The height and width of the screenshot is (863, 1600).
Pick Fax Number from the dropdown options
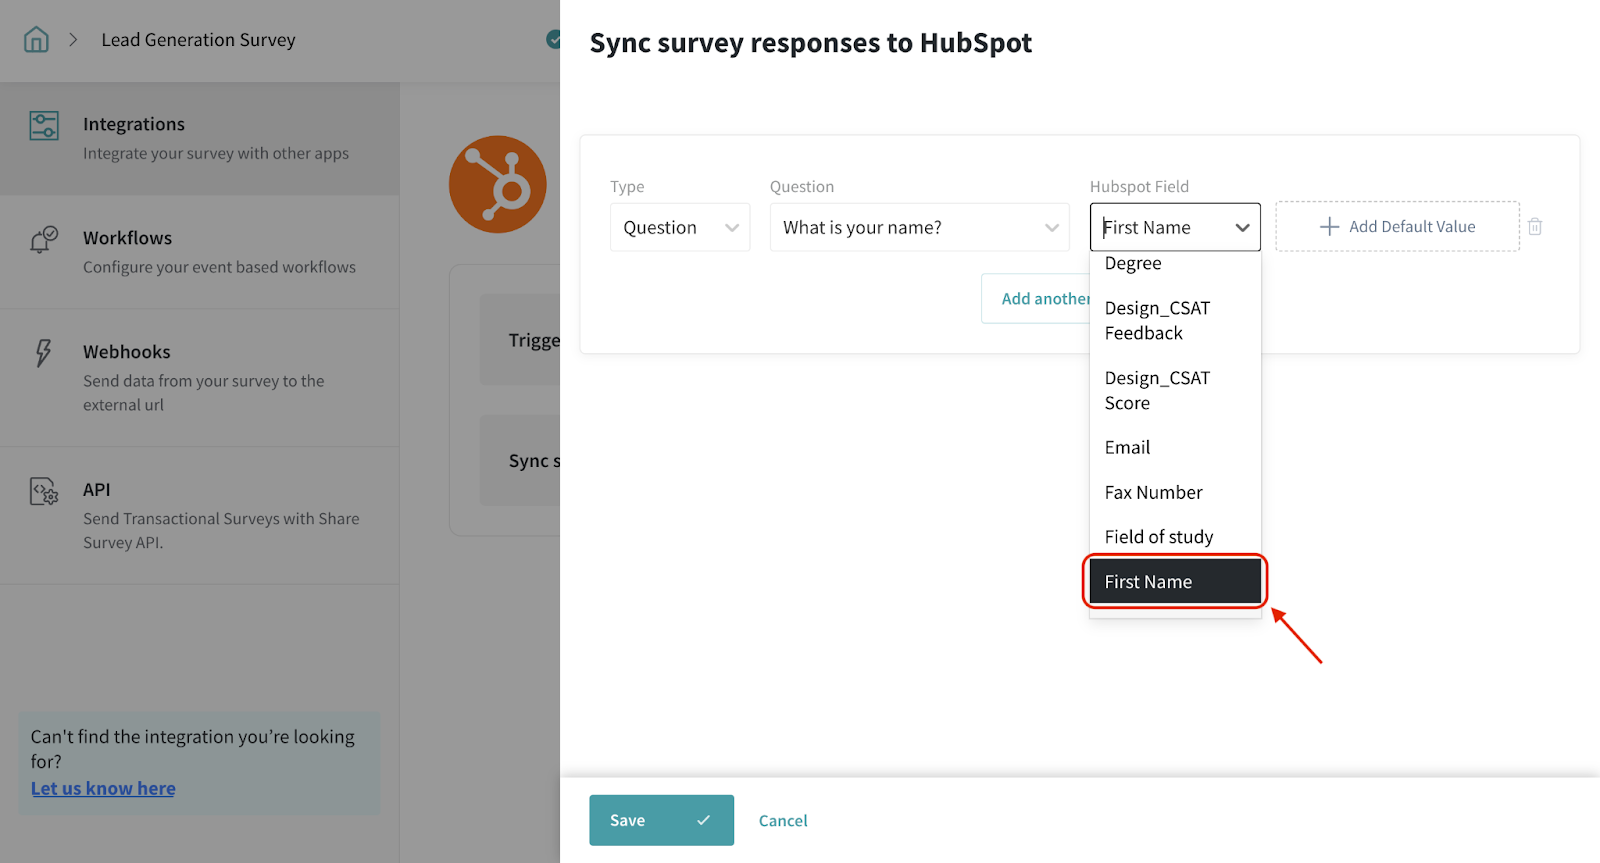tap(1153, 493)
